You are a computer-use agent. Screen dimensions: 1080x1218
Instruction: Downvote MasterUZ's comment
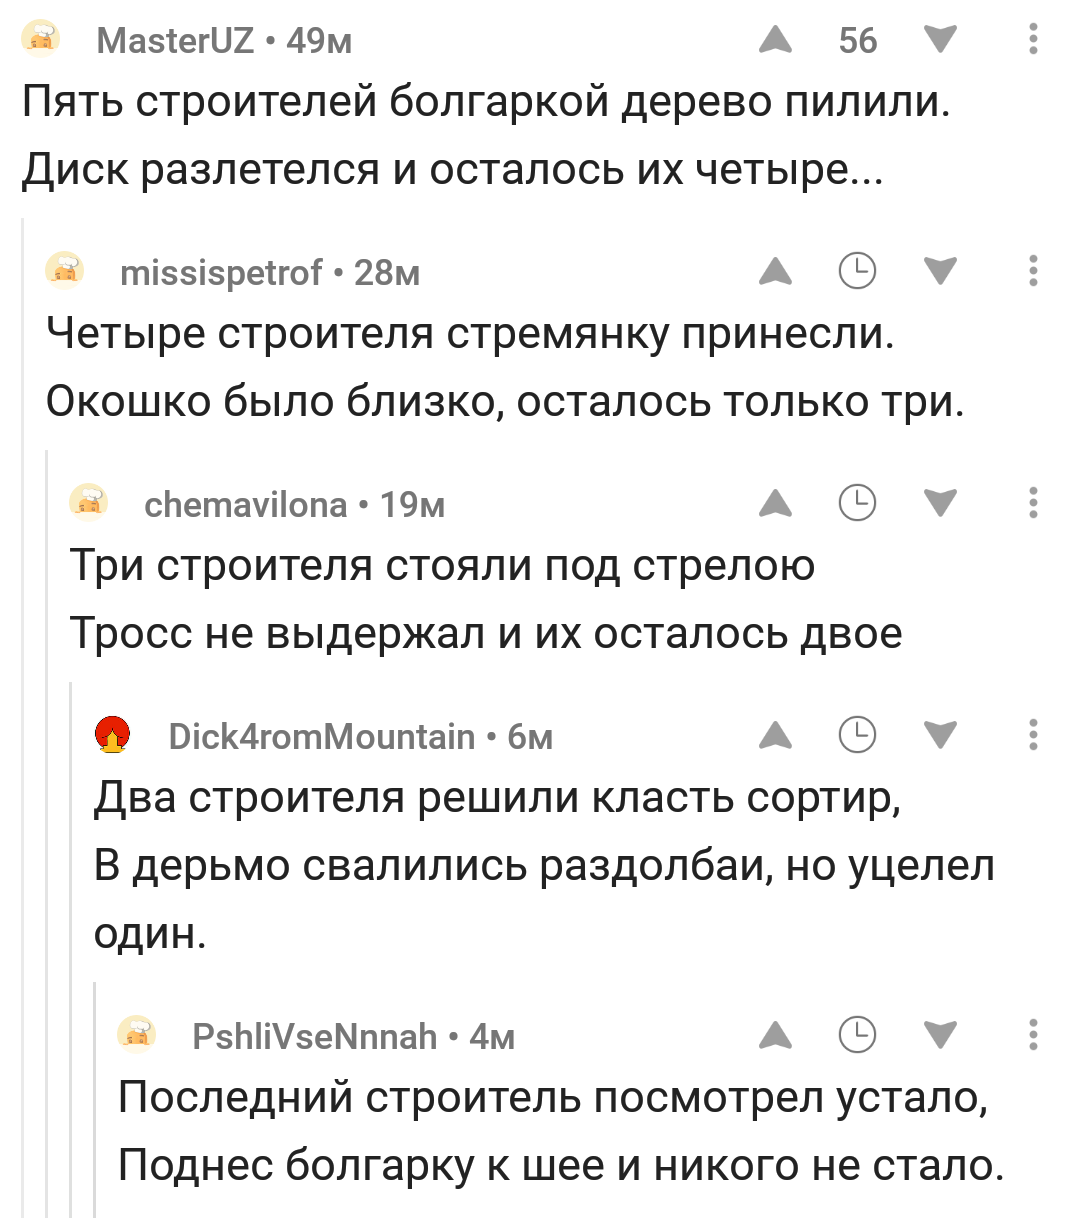940,40
